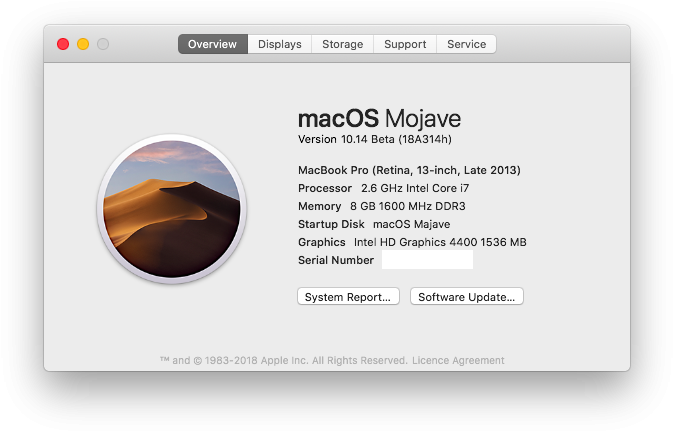Select the Support tab
This screenshot has height=431, width=673.
(405, 44)
